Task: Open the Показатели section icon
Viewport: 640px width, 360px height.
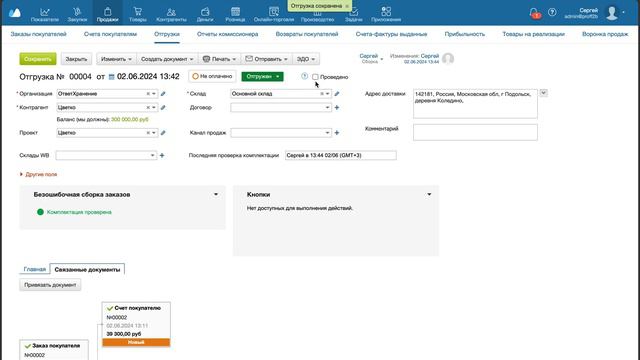Action: [44, 12]
